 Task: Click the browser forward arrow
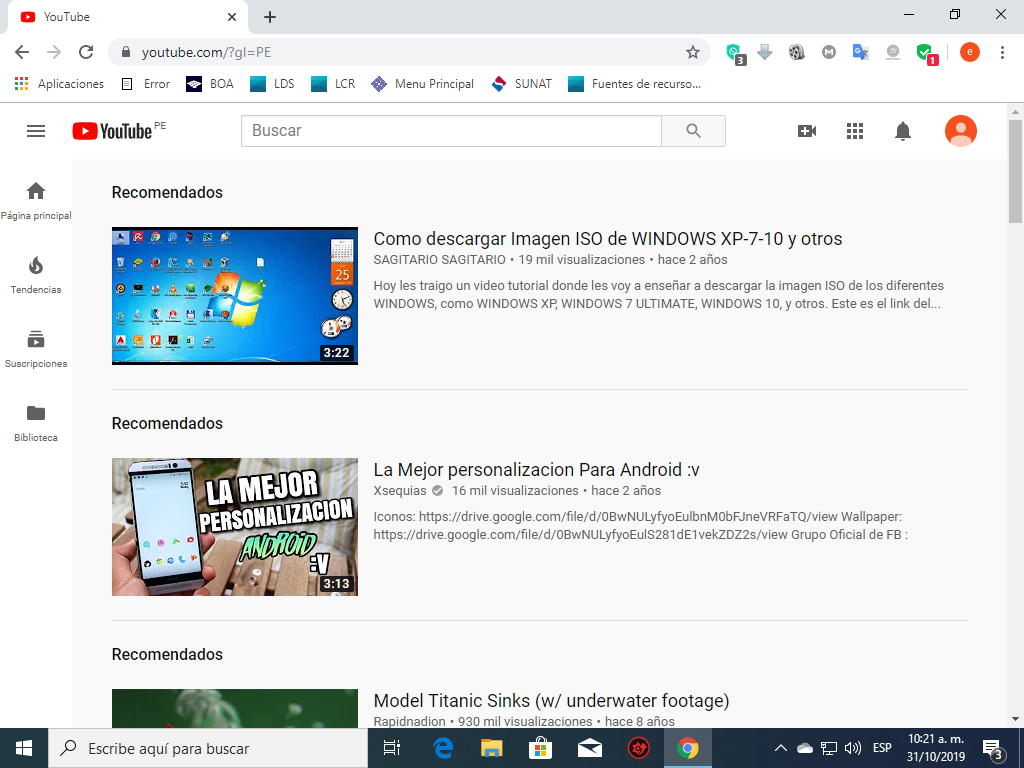point(54,52)
